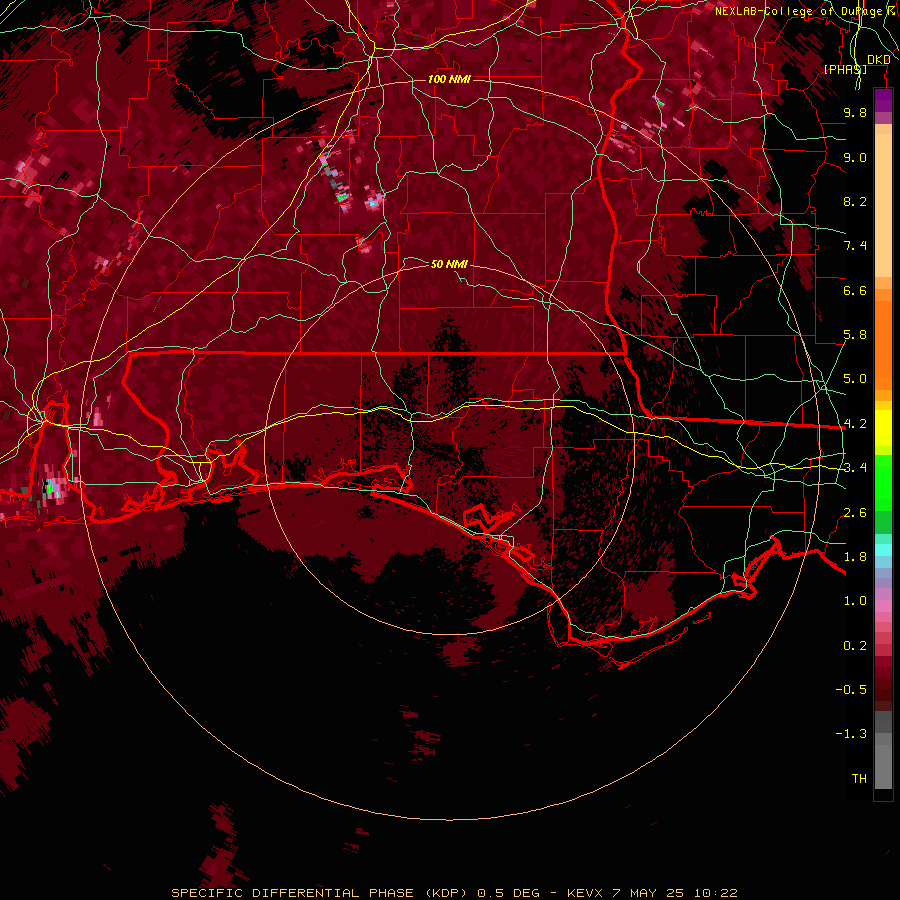Click the 9.8 legend value
900x900 pixels.
coord(855,112)
